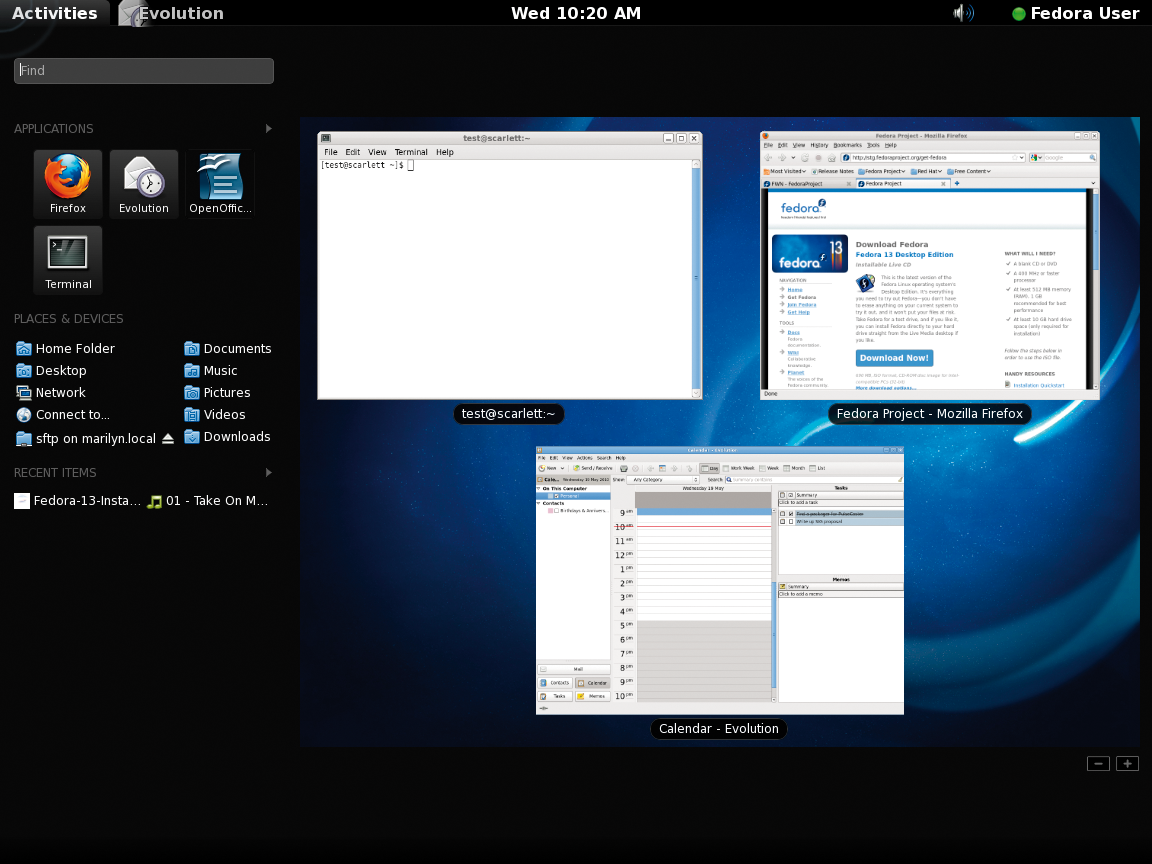Open Free Content bookmarks folder in Firefox
The image size is (1152, 864).
969,171
